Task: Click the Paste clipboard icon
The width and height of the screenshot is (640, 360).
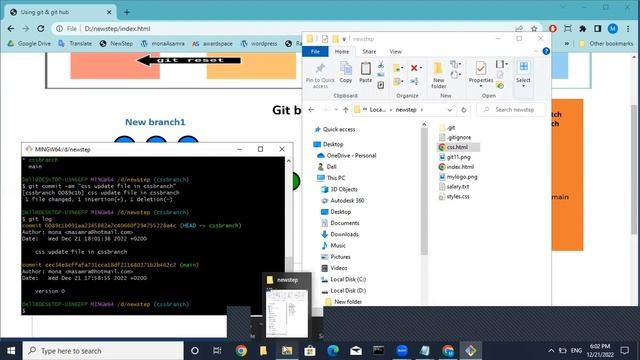Action: click(x=366, y=72)
